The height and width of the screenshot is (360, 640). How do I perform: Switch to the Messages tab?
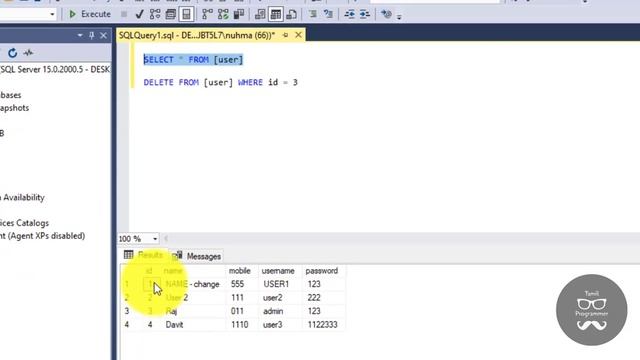point(197,256)
